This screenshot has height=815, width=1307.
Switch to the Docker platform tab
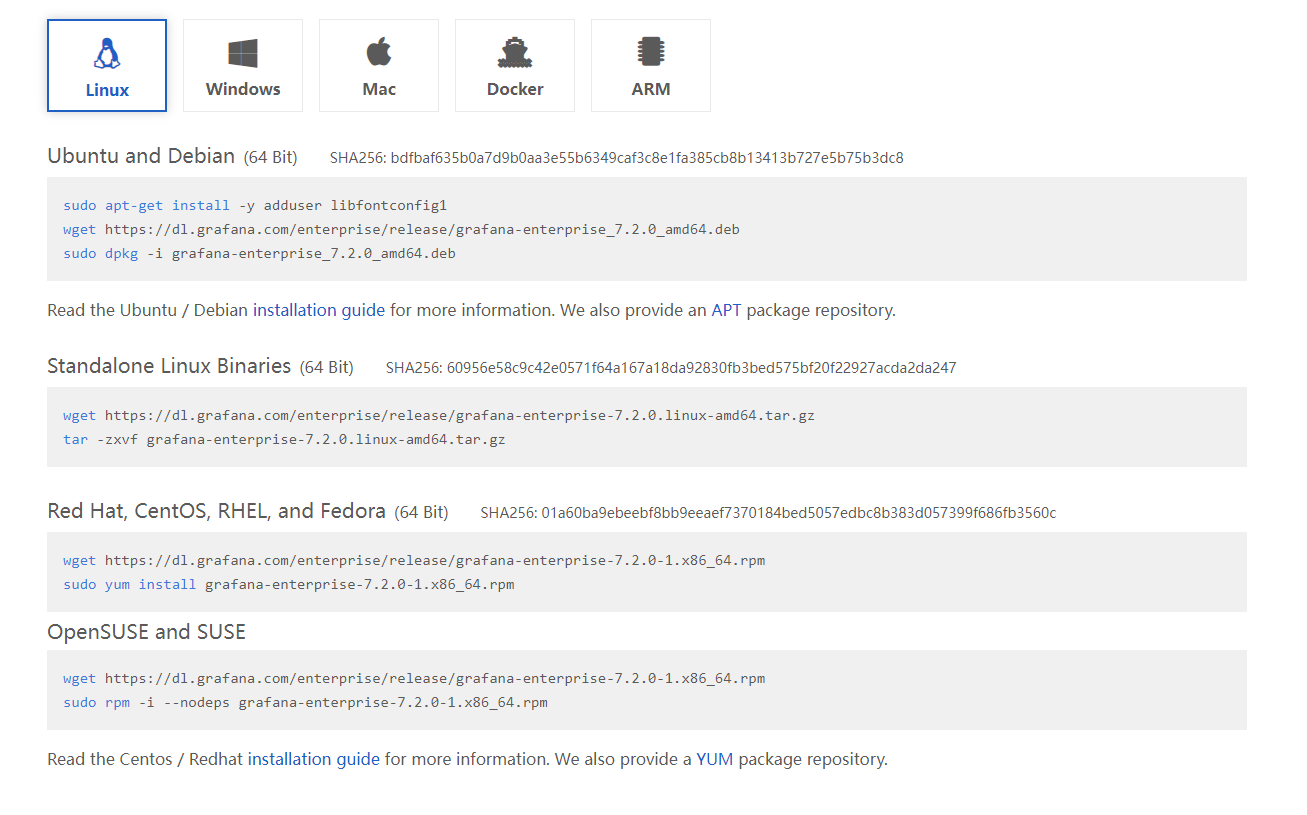point(515,65)
